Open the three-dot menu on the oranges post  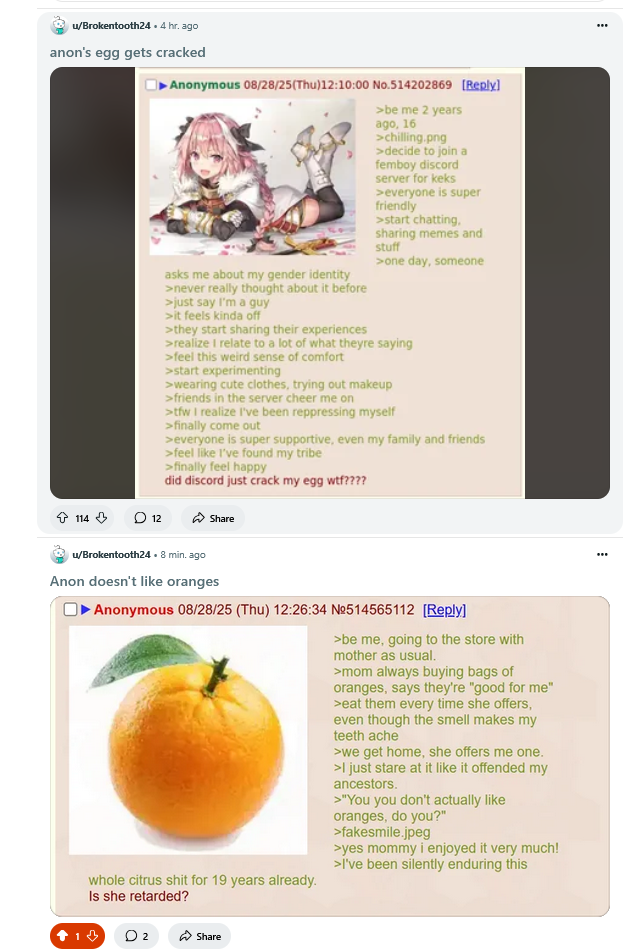(x=602, y=554)
